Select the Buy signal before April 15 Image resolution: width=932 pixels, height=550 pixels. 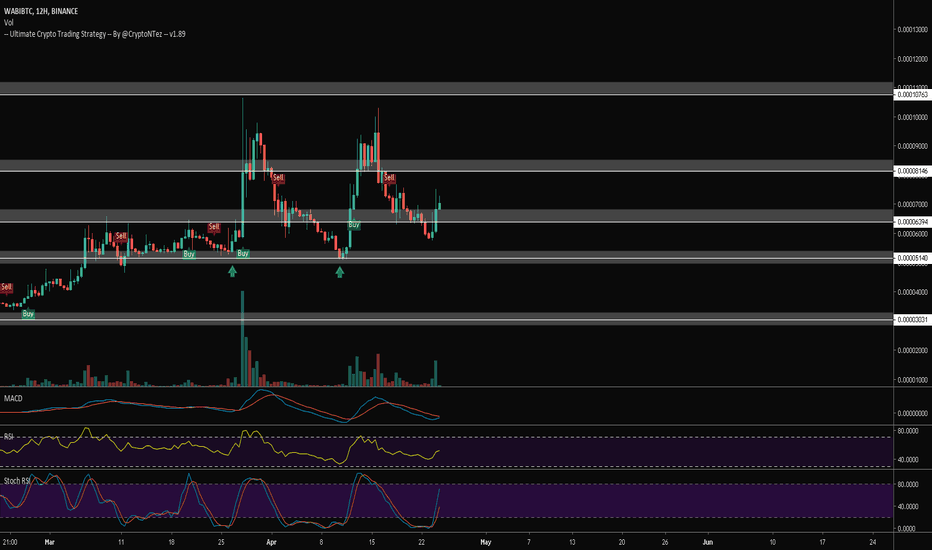pyautogui.click(x=354, y=225)
